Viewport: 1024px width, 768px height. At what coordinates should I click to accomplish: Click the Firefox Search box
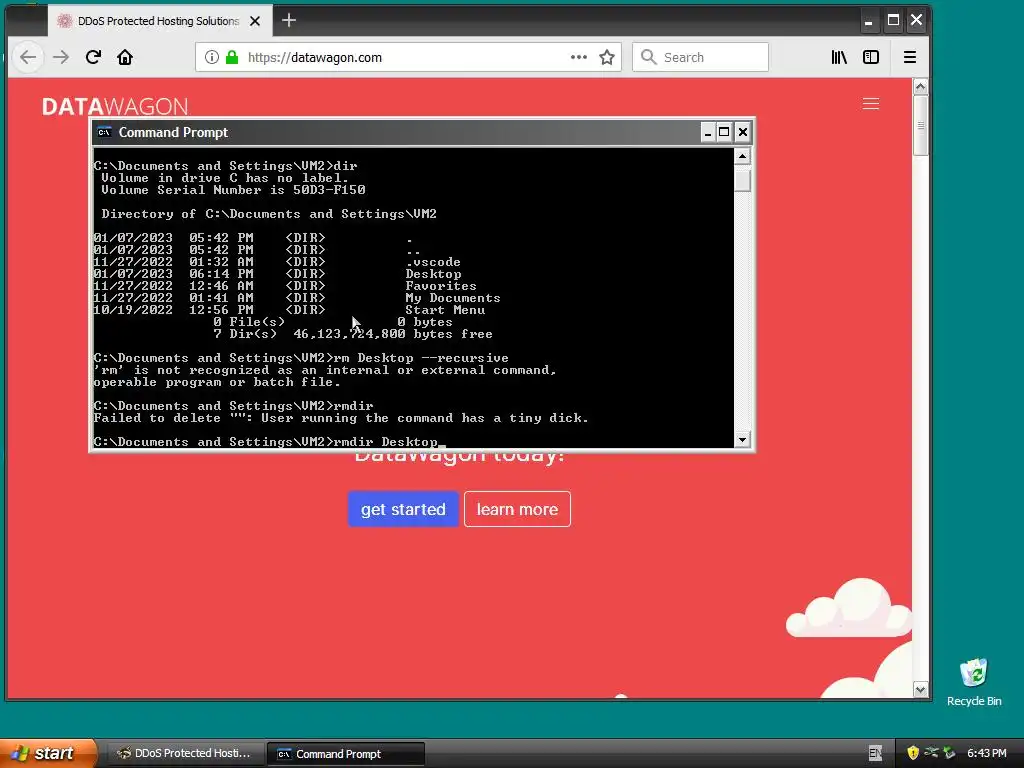coord(700,57)
